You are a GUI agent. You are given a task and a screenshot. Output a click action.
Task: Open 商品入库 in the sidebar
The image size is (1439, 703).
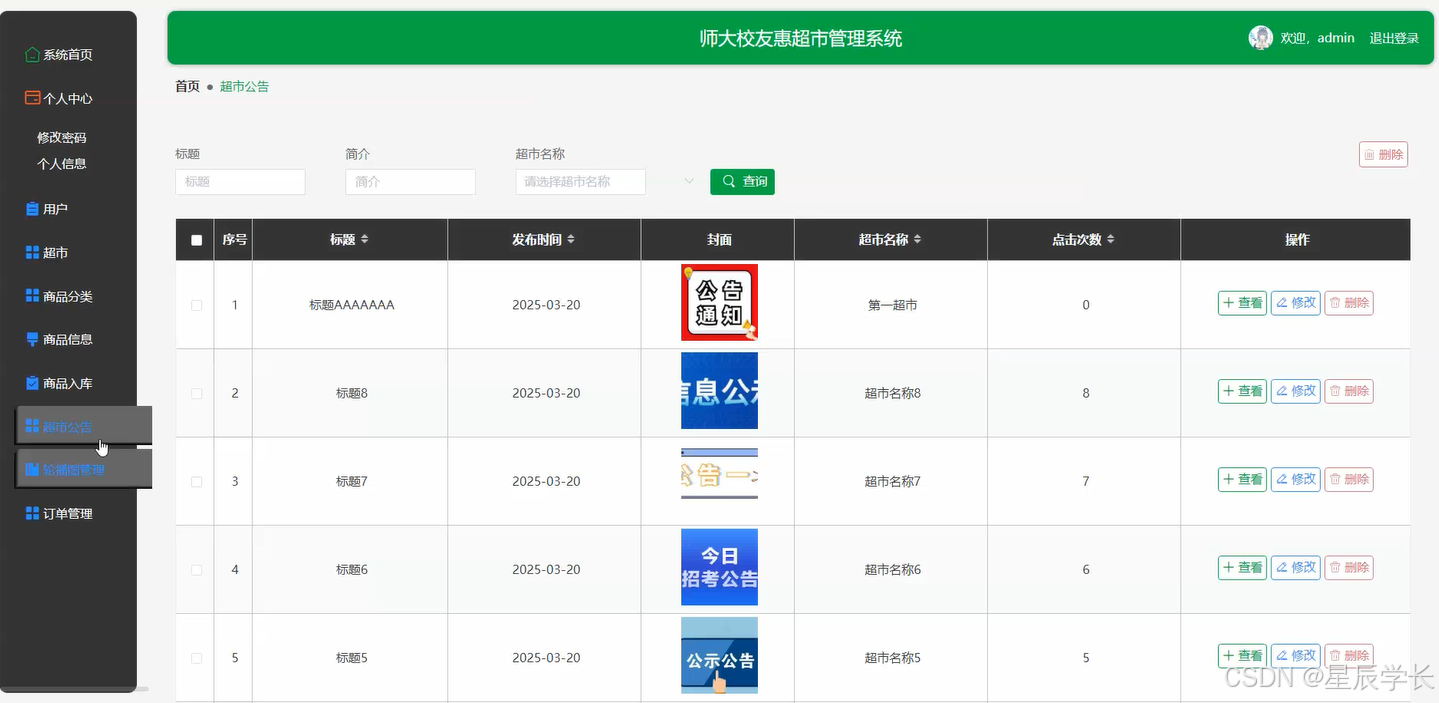coord(68,383)
